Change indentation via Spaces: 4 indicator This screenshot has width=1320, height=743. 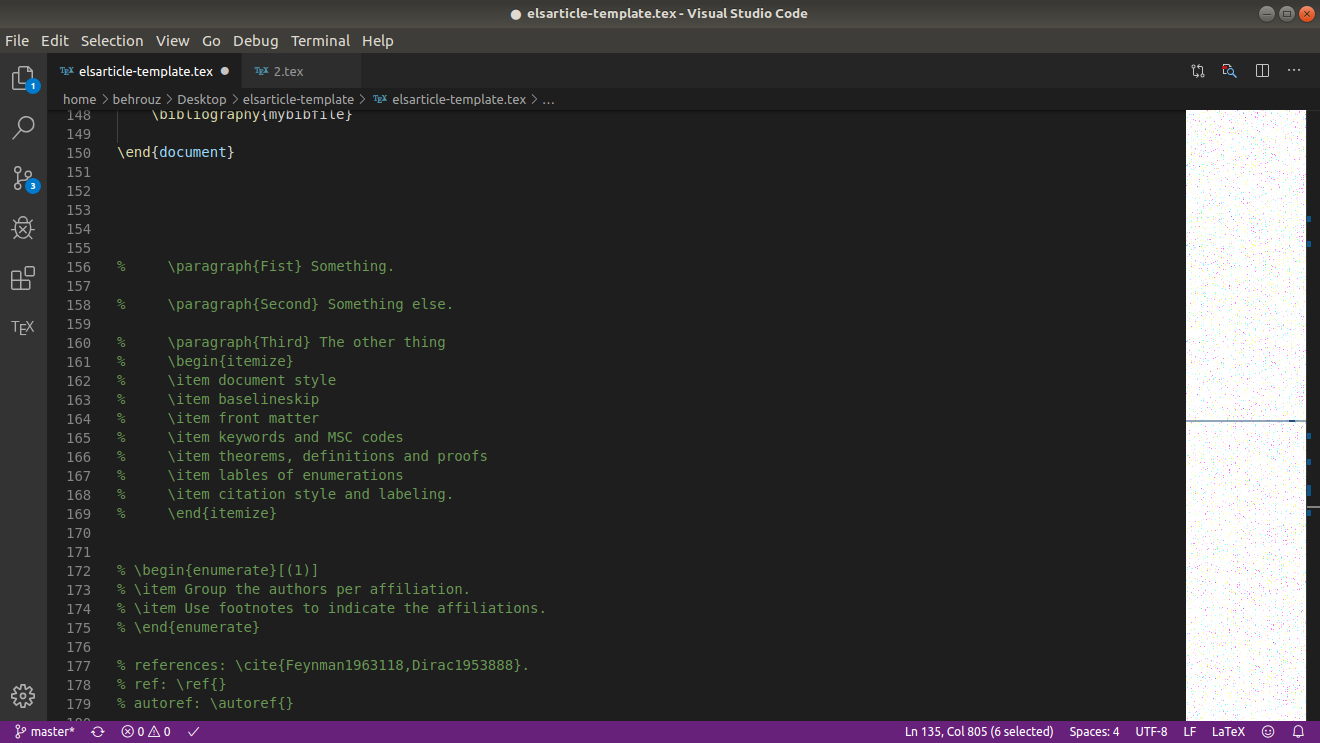click(x=1094, y=731)
